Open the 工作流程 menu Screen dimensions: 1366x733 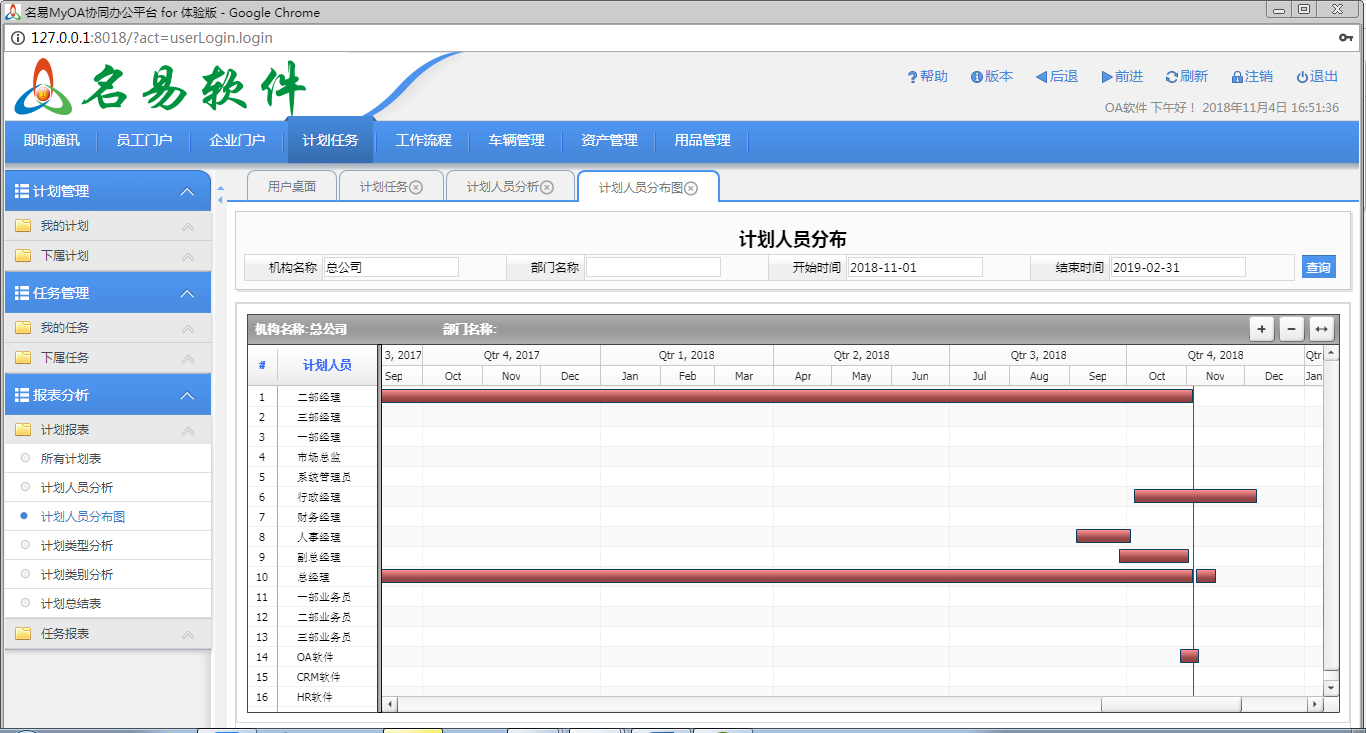pos(423,141)
